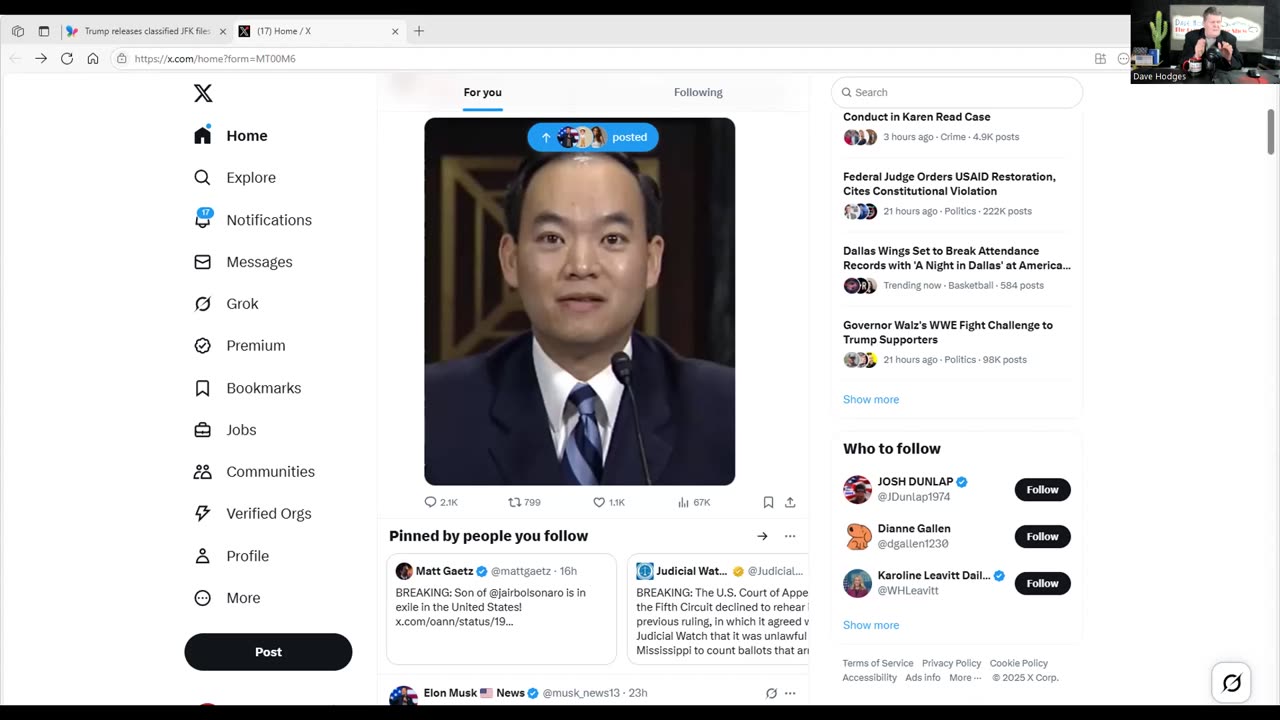Click the new posts 'posted' pill

tap(593, 137)
